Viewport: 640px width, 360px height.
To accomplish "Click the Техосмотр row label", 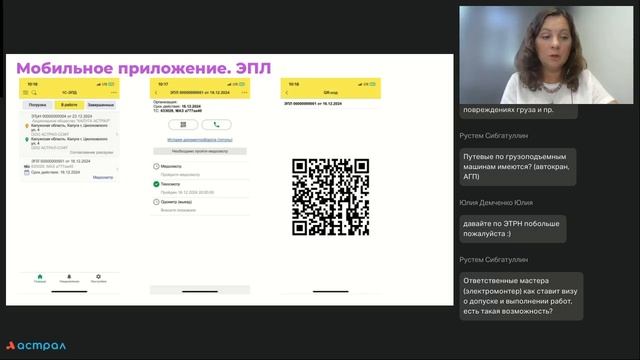I will click(x=170, y=184).
